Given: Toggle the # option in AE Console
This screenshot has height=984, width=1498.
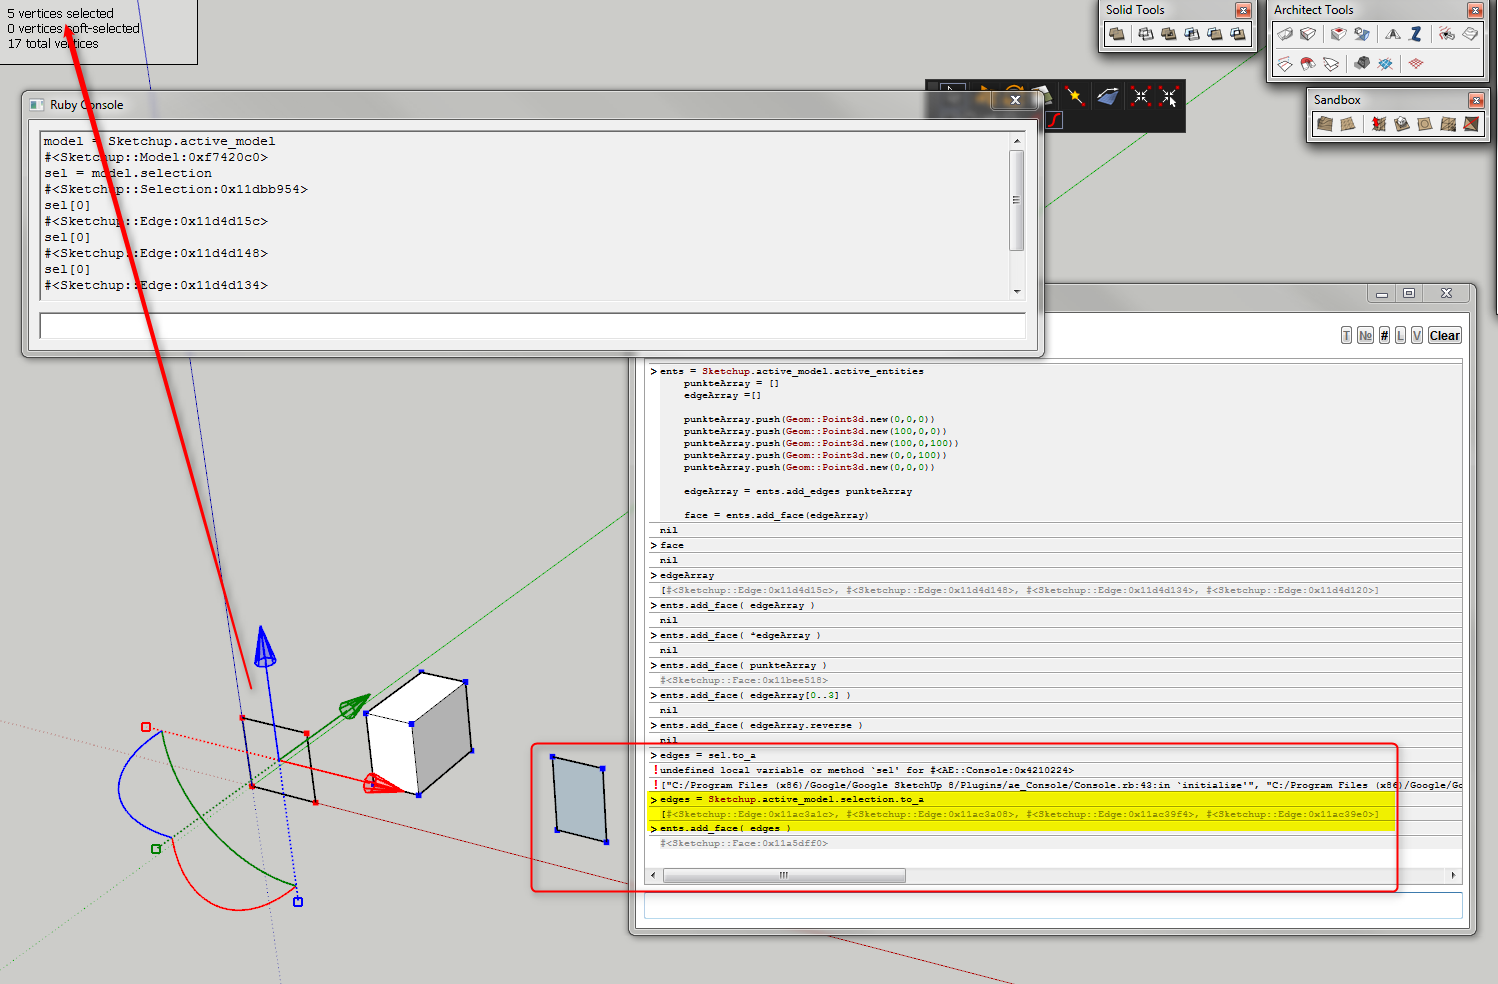Looking at the screenshot, I should pos(1384,335).
